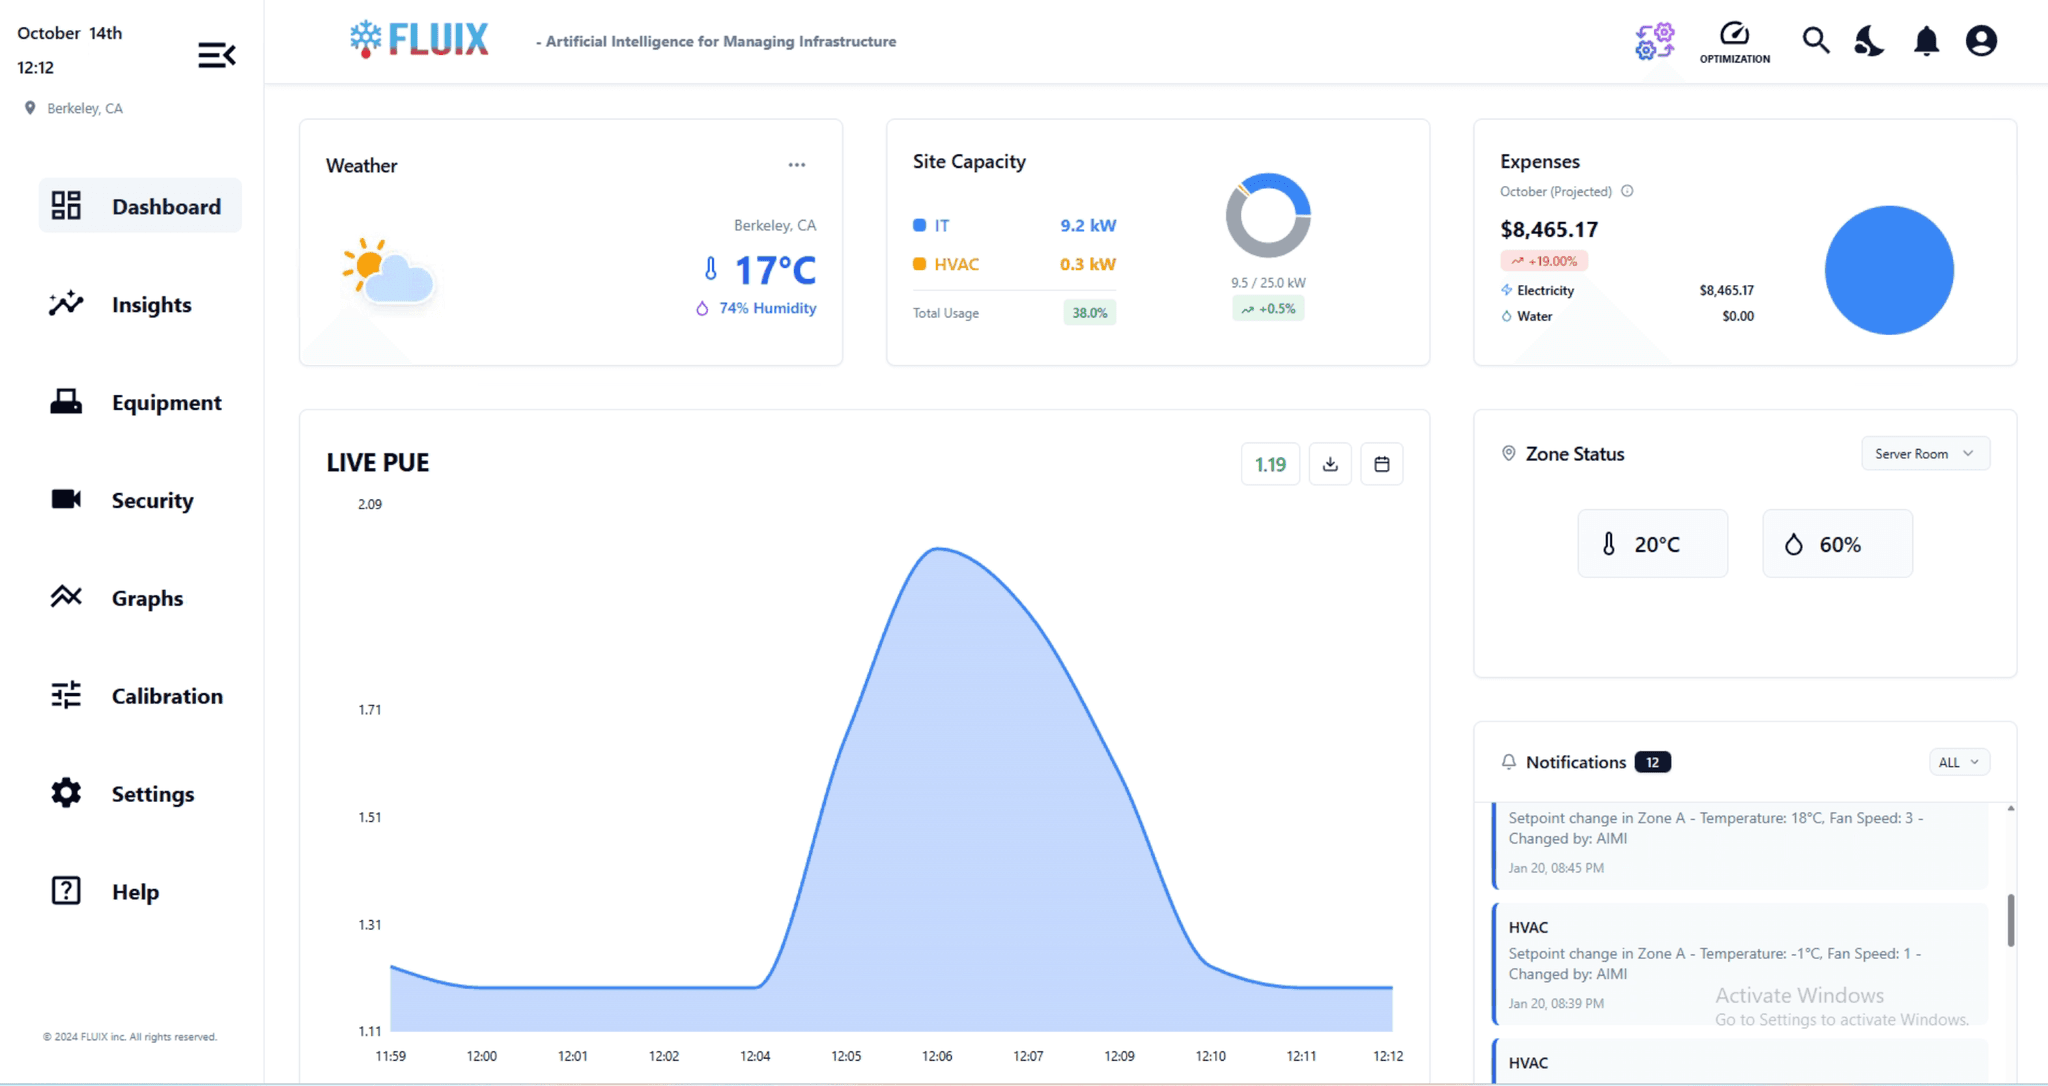
Task: Click the blue Expenses pie chart
Action: (x=1888, y=270)
